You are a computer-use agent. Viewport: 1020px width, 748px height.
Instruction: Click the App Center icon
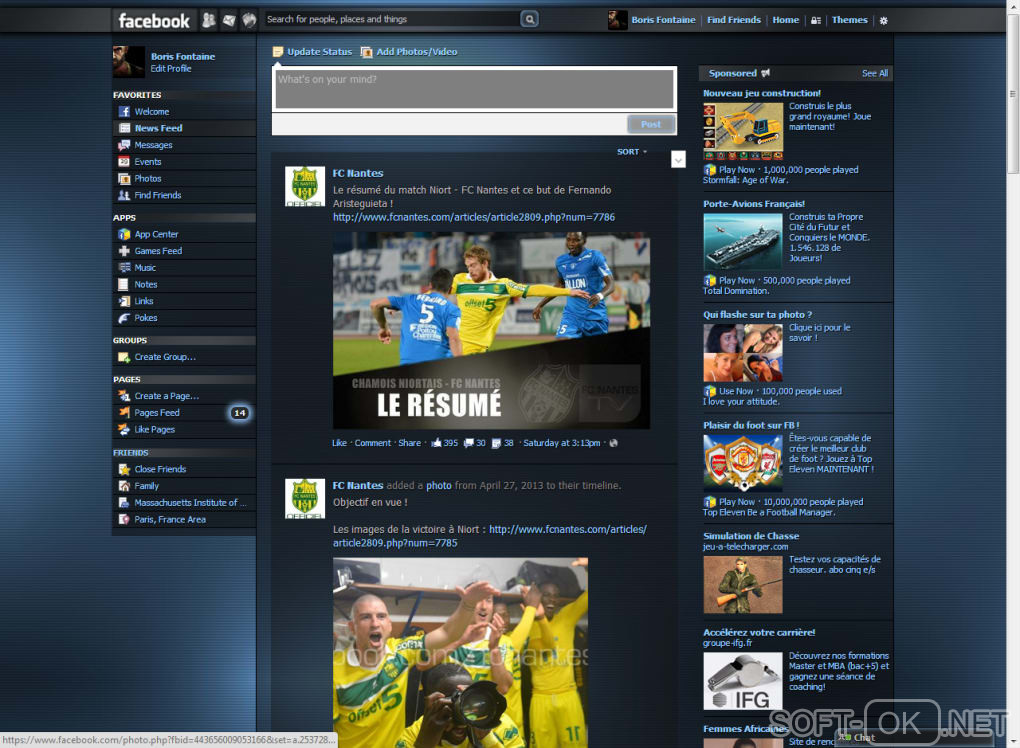pos(124,234)
